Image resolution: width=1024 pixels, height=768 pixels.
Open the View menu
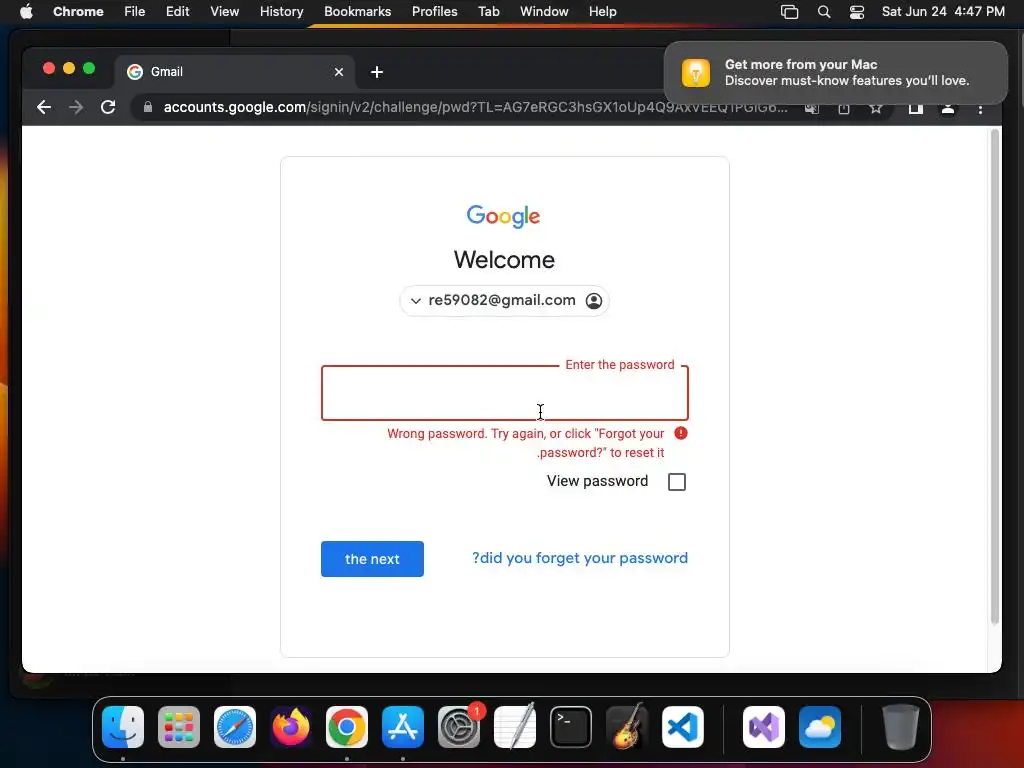click(225, 12)
